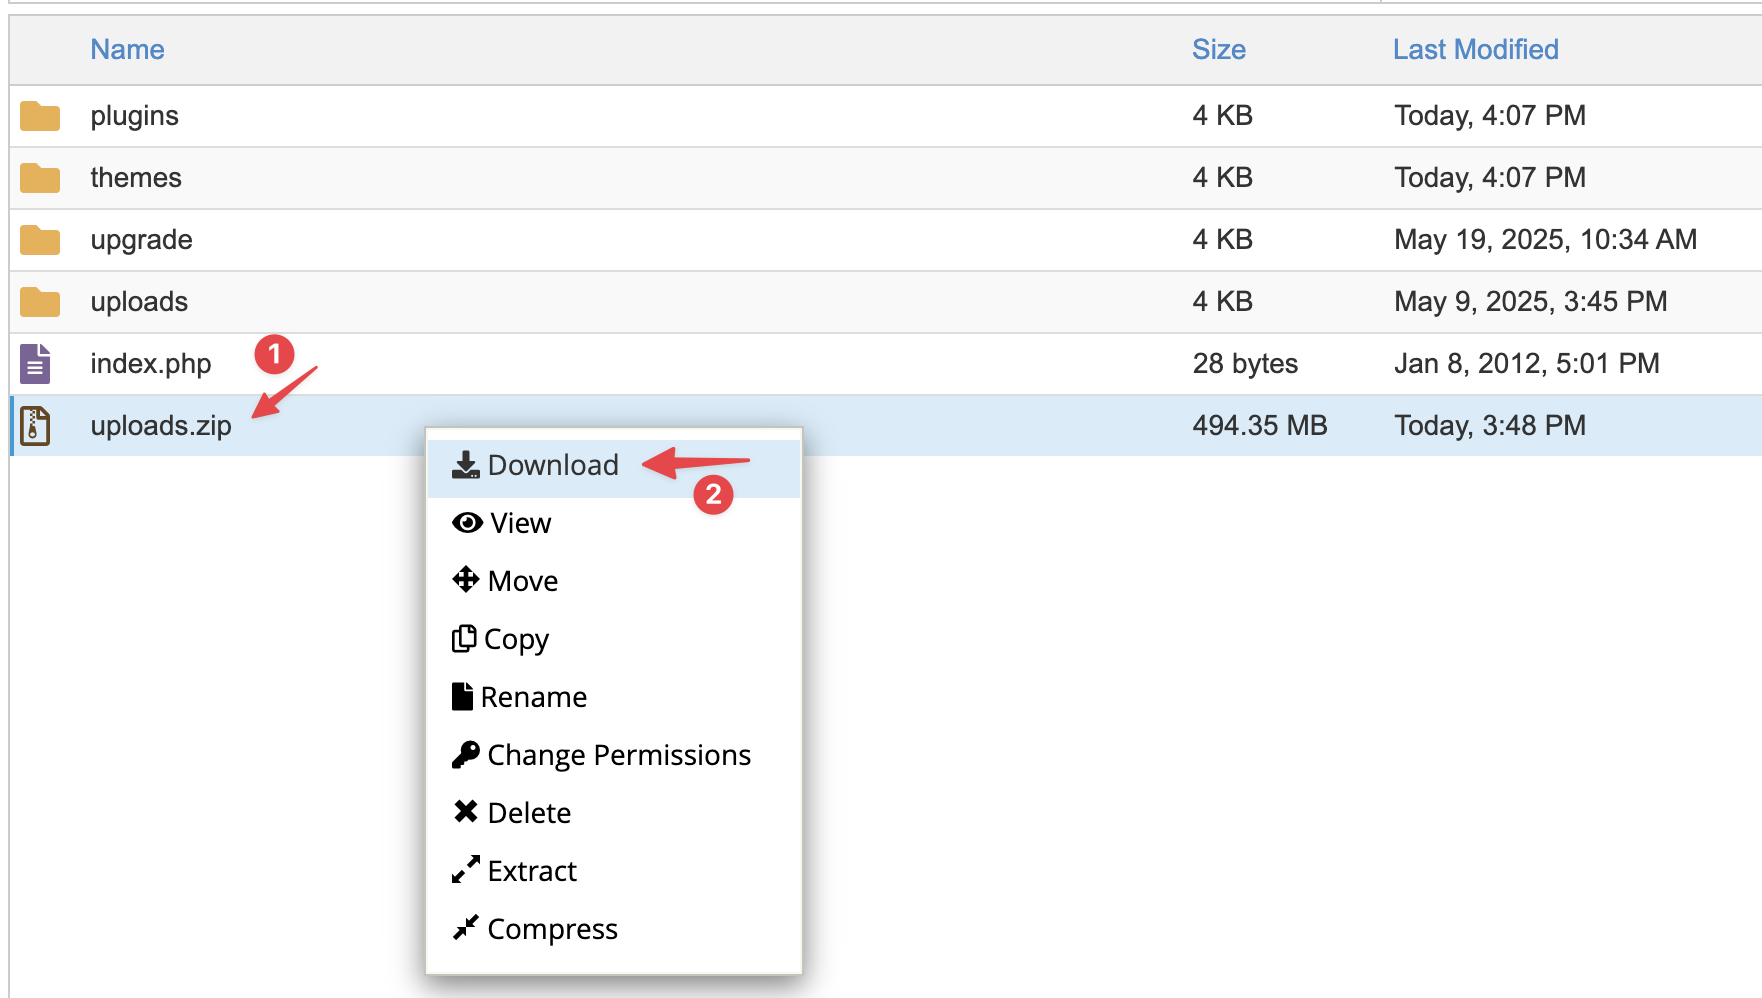This screenshot has width=1762, height=998.
Task: Select the uploads folder name
Action: [x=139, y=302]
